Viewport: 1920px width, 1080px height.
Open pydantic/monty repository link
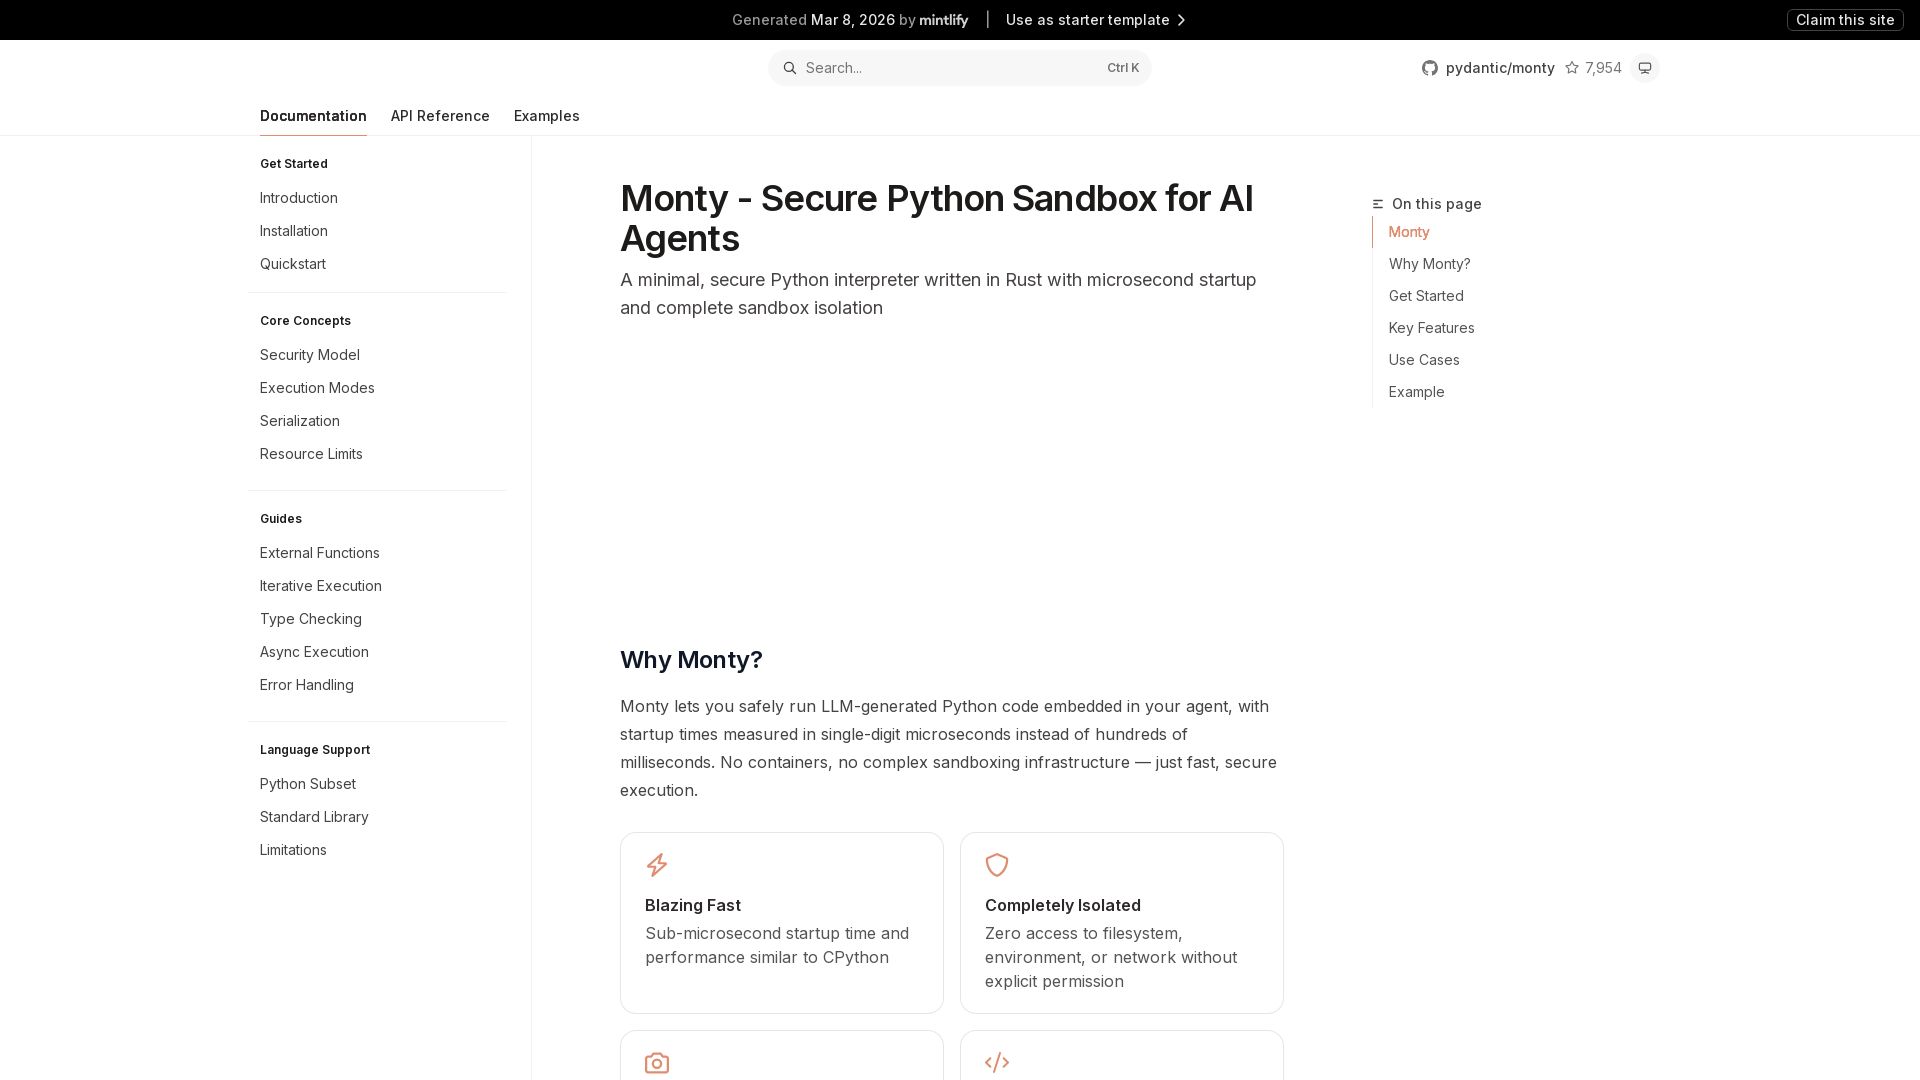point(1500,68)
